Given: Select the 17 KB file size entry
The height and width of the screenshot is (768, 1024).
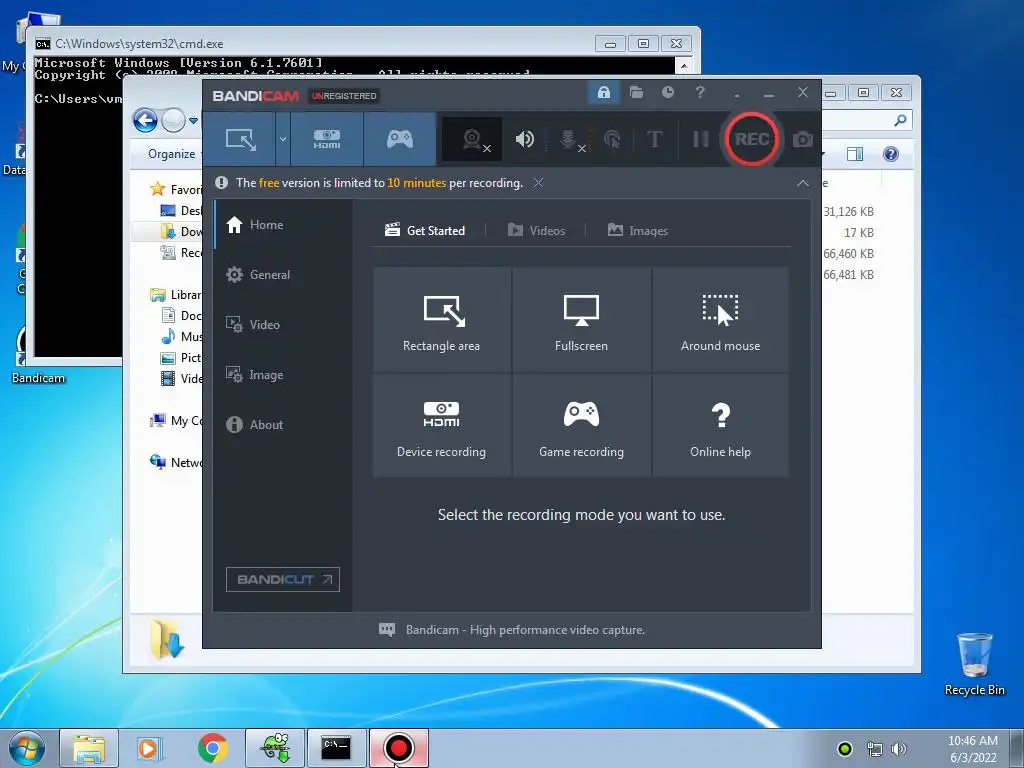Looking at the screenshot, I should coord(858,232).
